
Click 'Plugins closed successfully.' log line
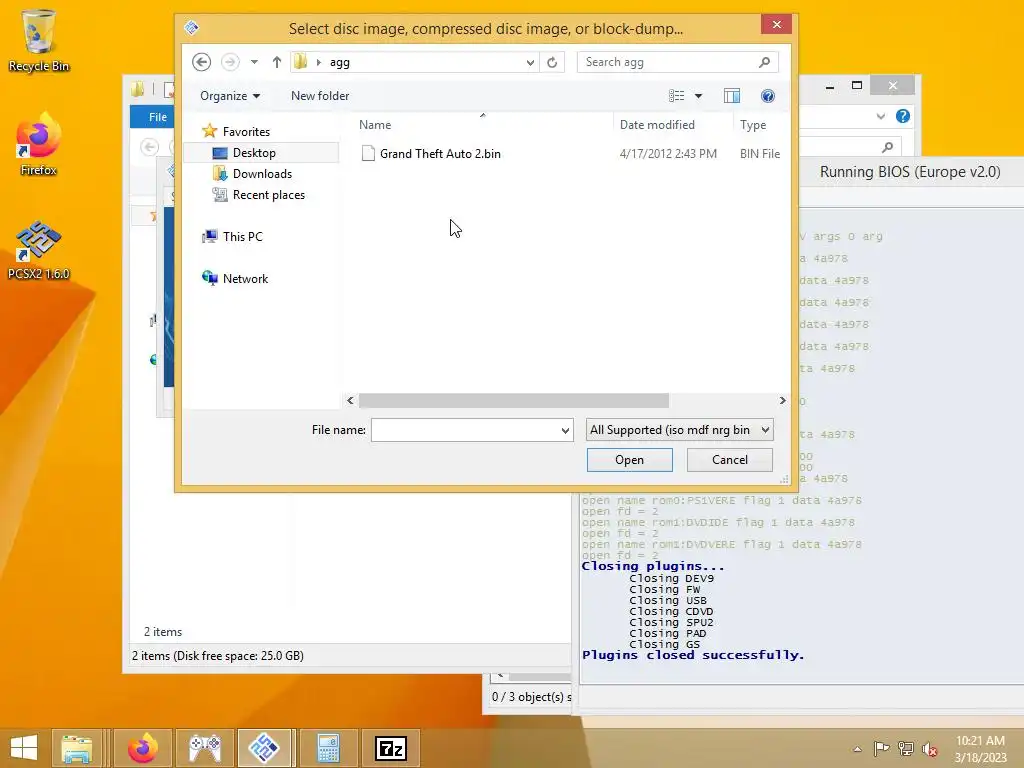click(693, 655)
